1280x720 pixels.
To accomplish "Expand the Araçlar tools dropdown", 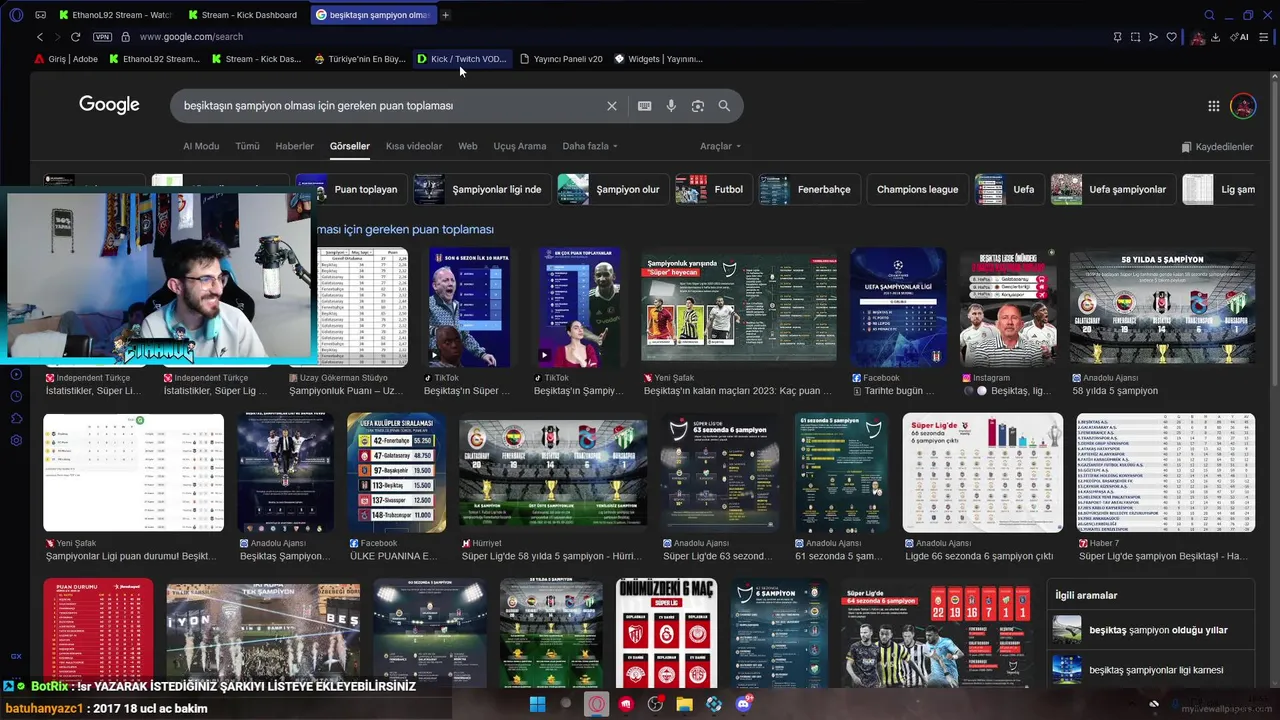I will coord(720,146).
